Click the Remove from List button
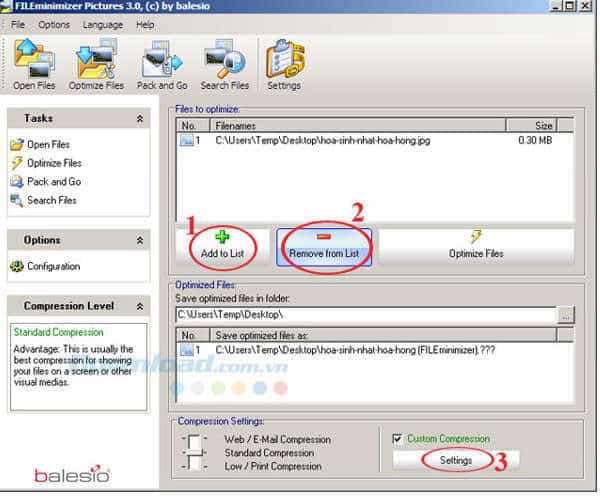 324,247
